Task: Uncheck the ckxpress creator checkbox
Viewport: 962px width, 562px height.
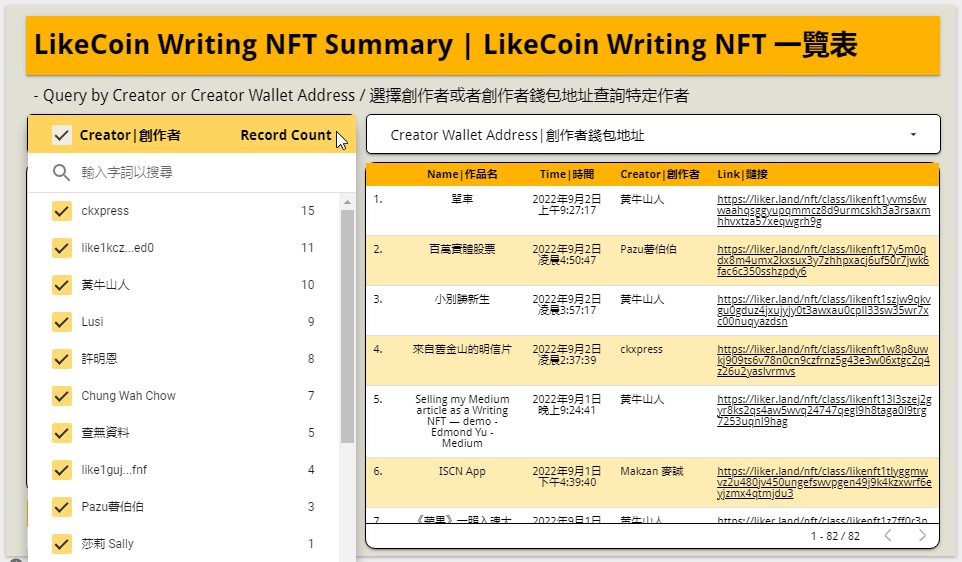Action: point(61,211)
